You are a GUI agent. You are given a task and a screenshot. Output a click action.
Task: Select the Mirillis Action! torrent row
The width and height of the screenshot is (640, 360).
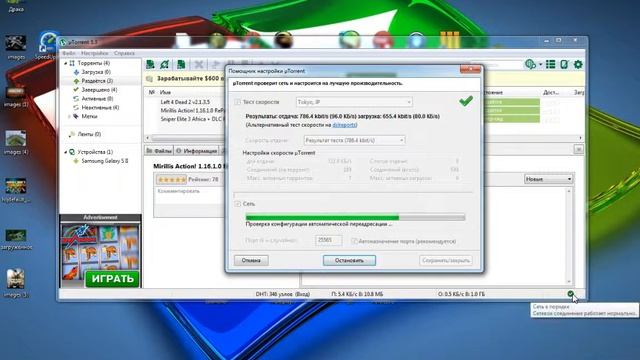[x=192, y=111]
